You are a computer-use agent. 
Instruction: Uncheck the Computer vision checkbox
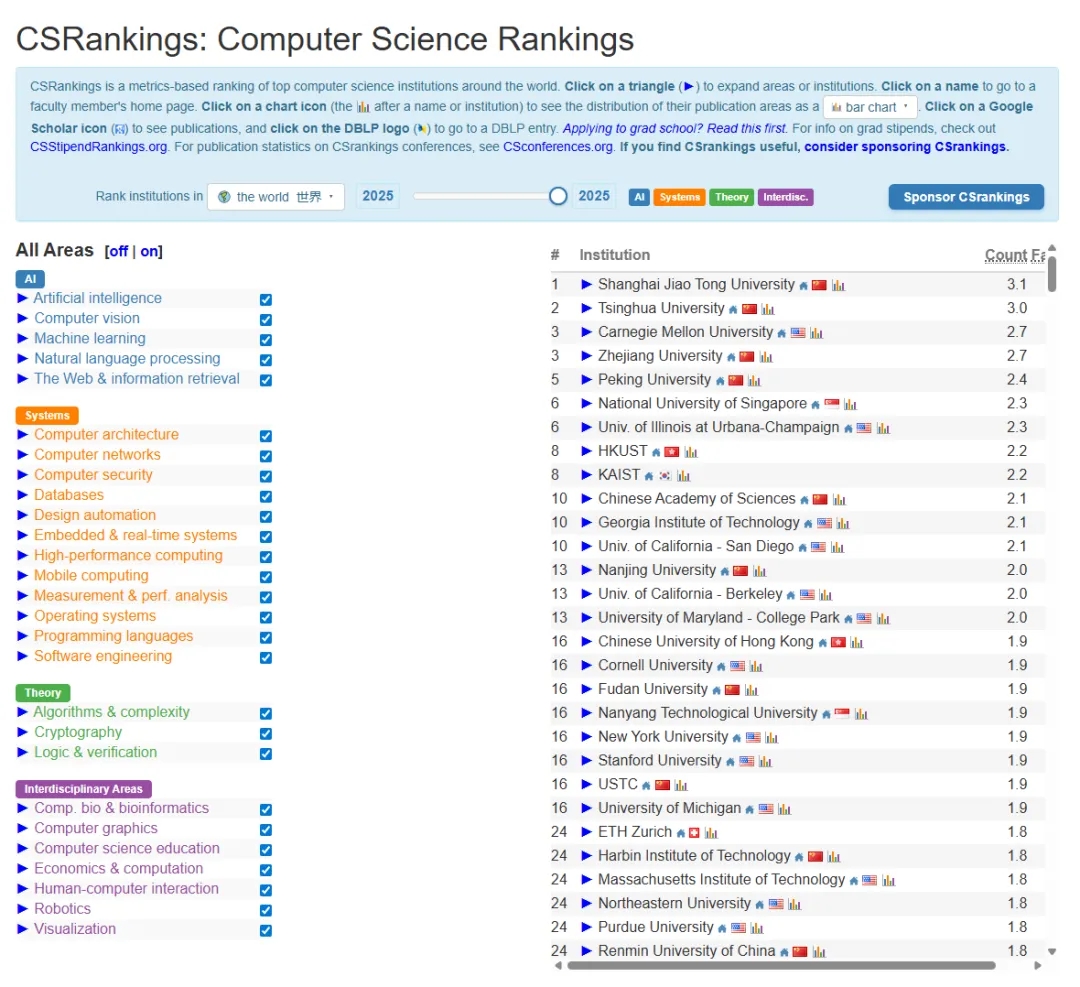pyautogui.click(x=266, y=319)
